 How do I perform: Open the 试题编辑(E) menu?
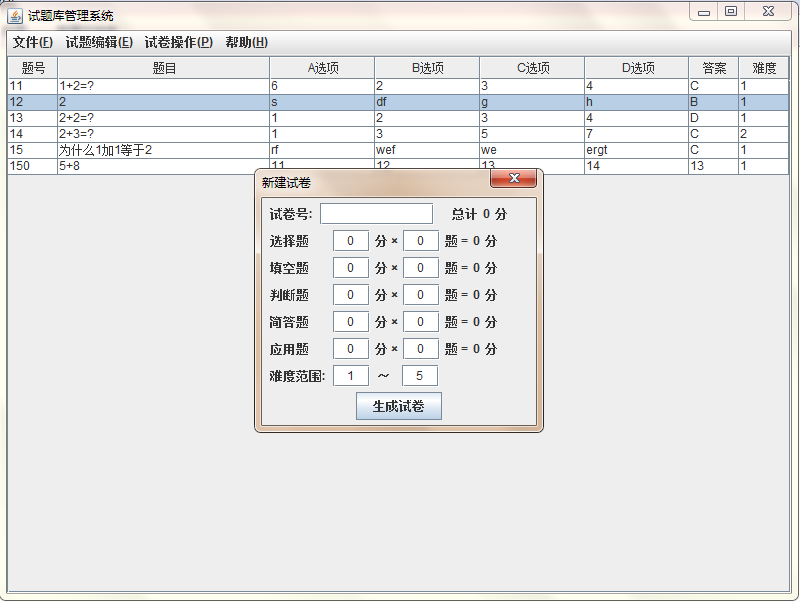coord(99,42)
